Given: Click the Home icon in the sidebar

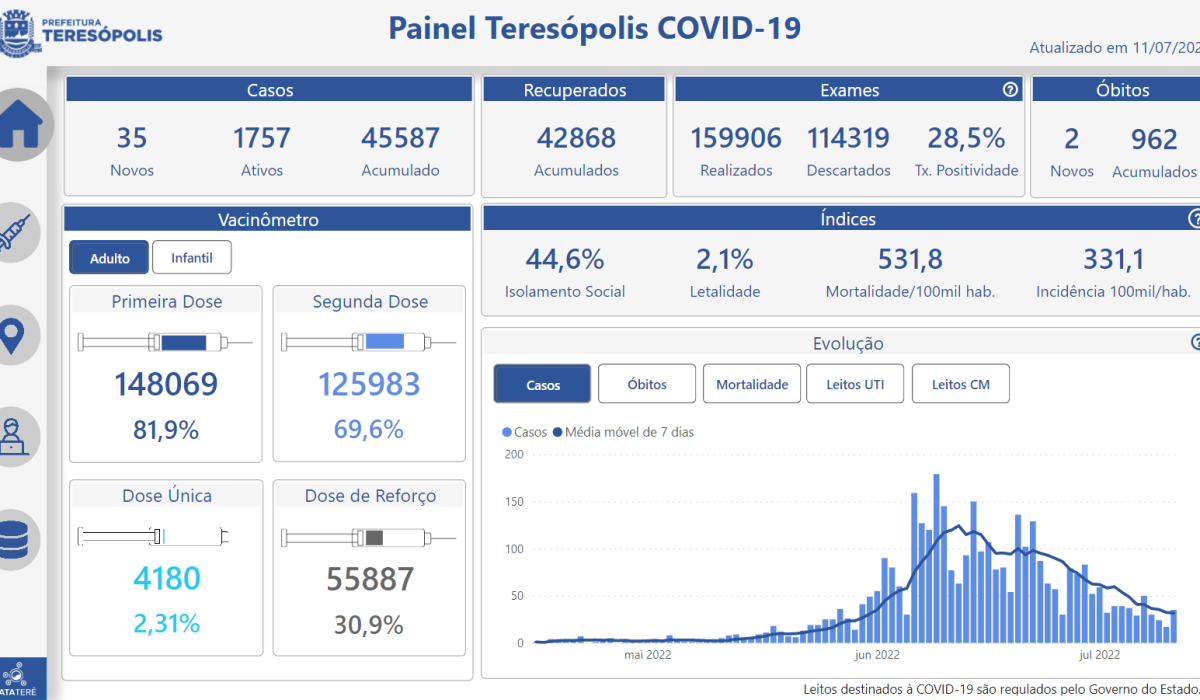Looking at the screenshot, I should tap(21, 125).
